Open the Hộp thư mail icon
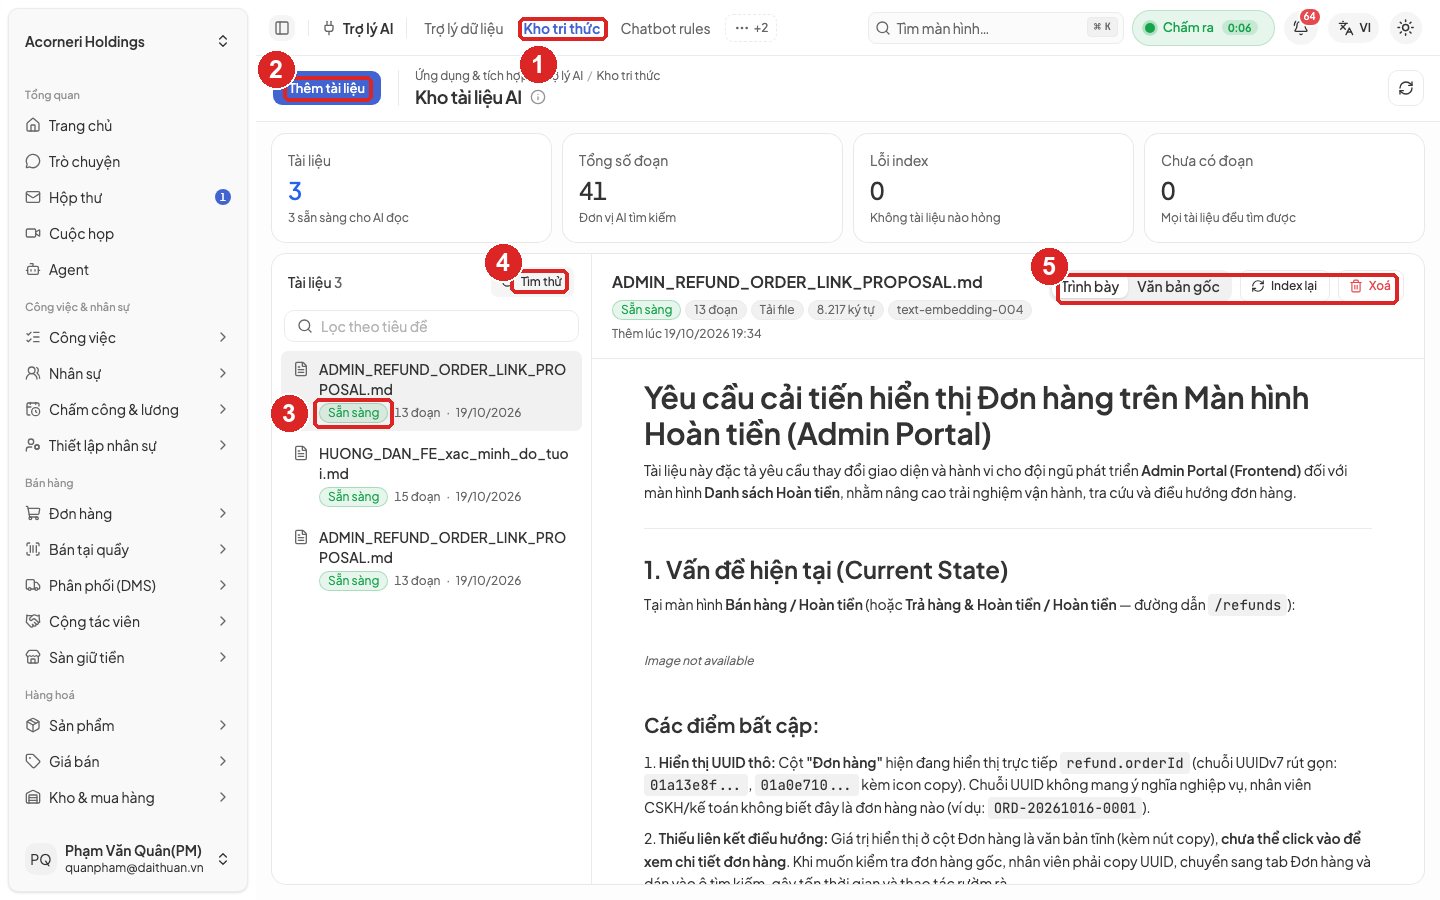Viewport: 1440px width, 900px height. [33, 198]
